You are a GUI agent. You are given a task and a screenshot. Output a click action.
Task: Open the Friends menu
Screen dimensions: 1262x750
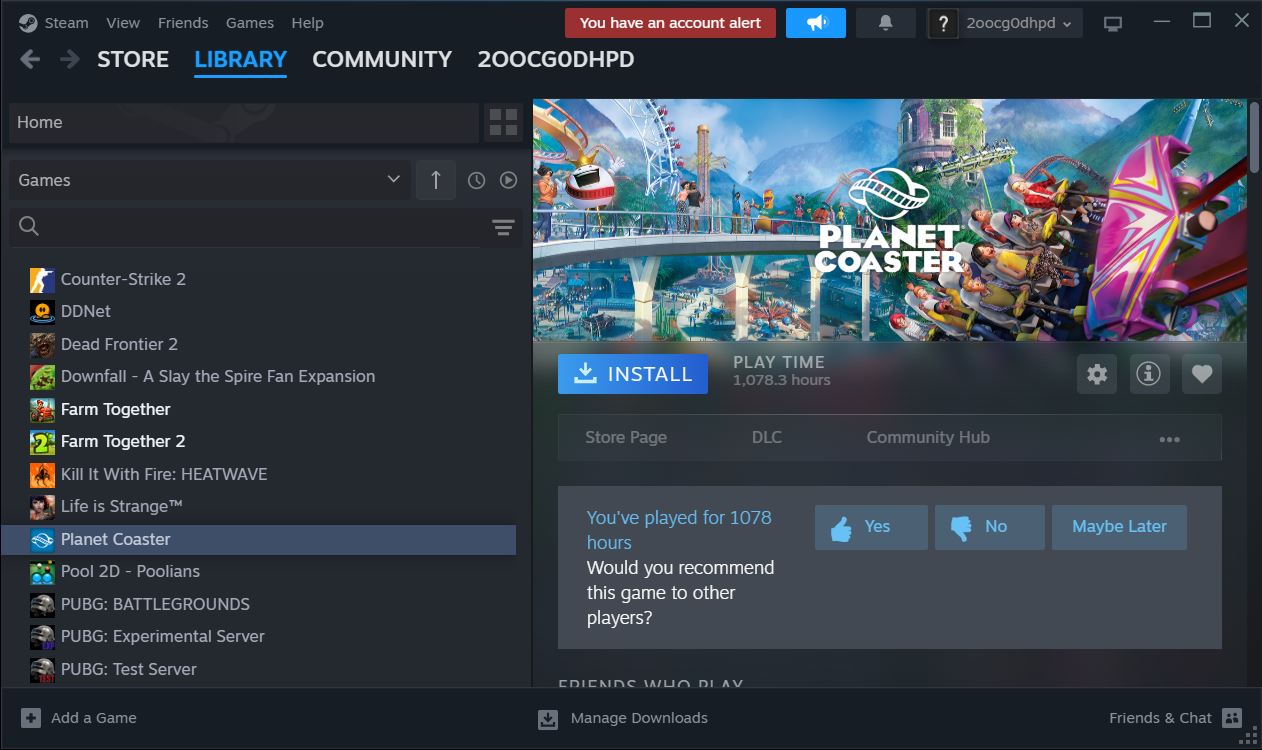pyautogui.click(x=183, y=22)
